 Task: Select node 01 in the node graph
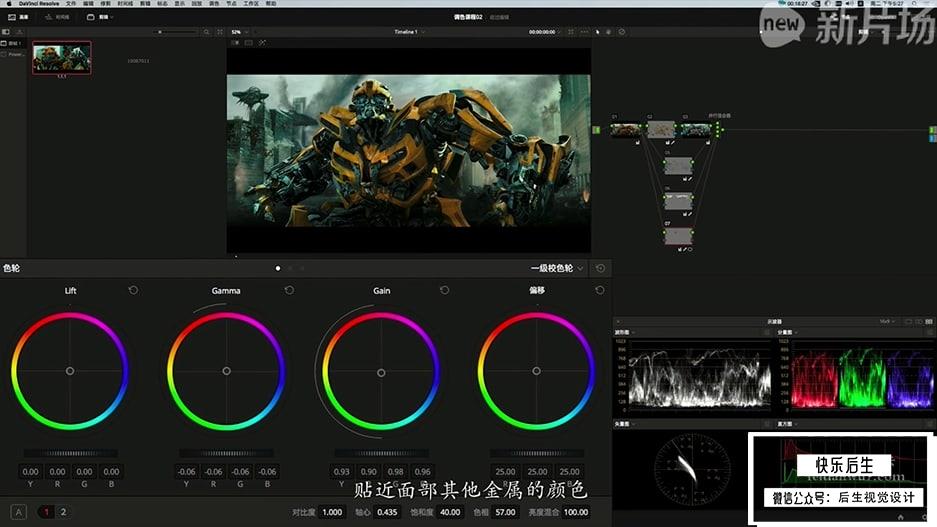tap(625, 130)
